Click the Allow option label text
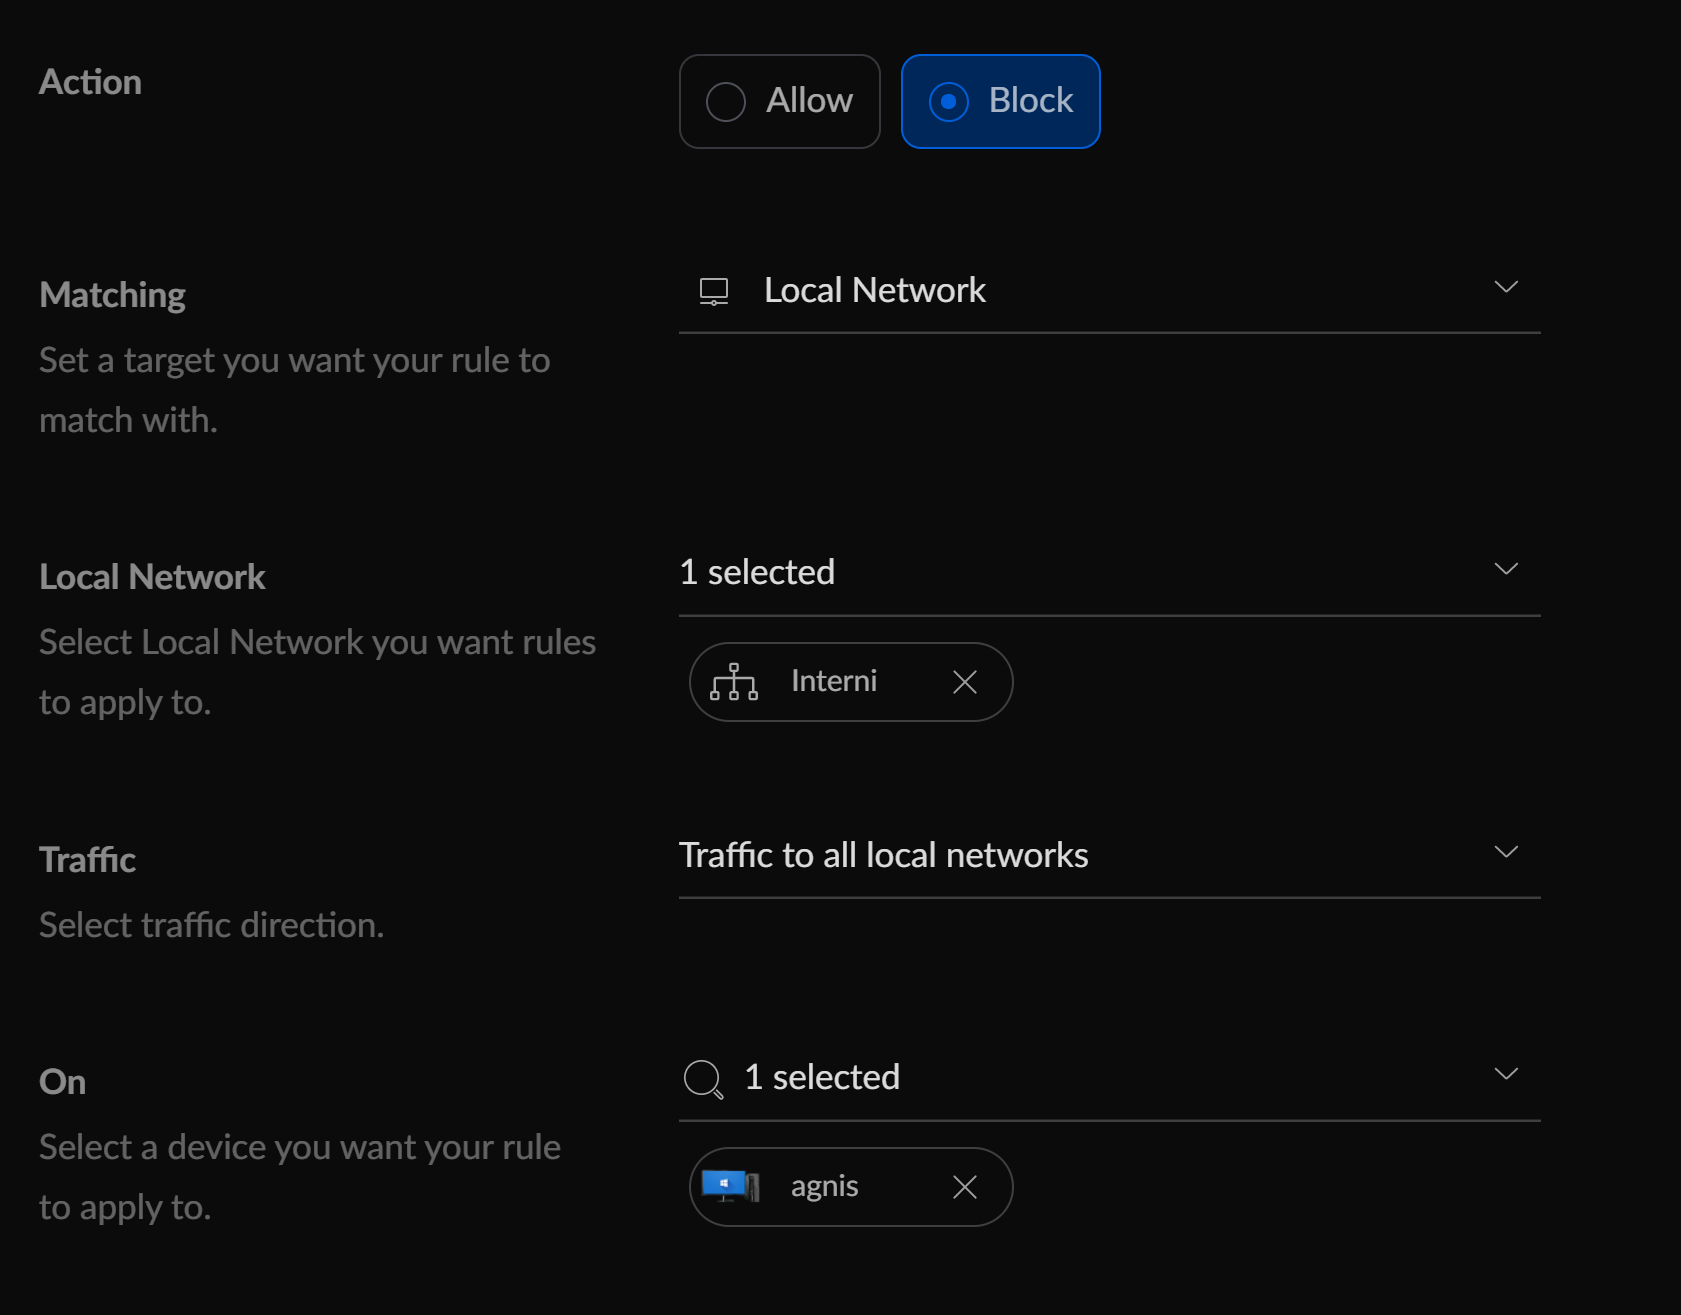The image size is (1681, 1315). click(x=809, y=101)
